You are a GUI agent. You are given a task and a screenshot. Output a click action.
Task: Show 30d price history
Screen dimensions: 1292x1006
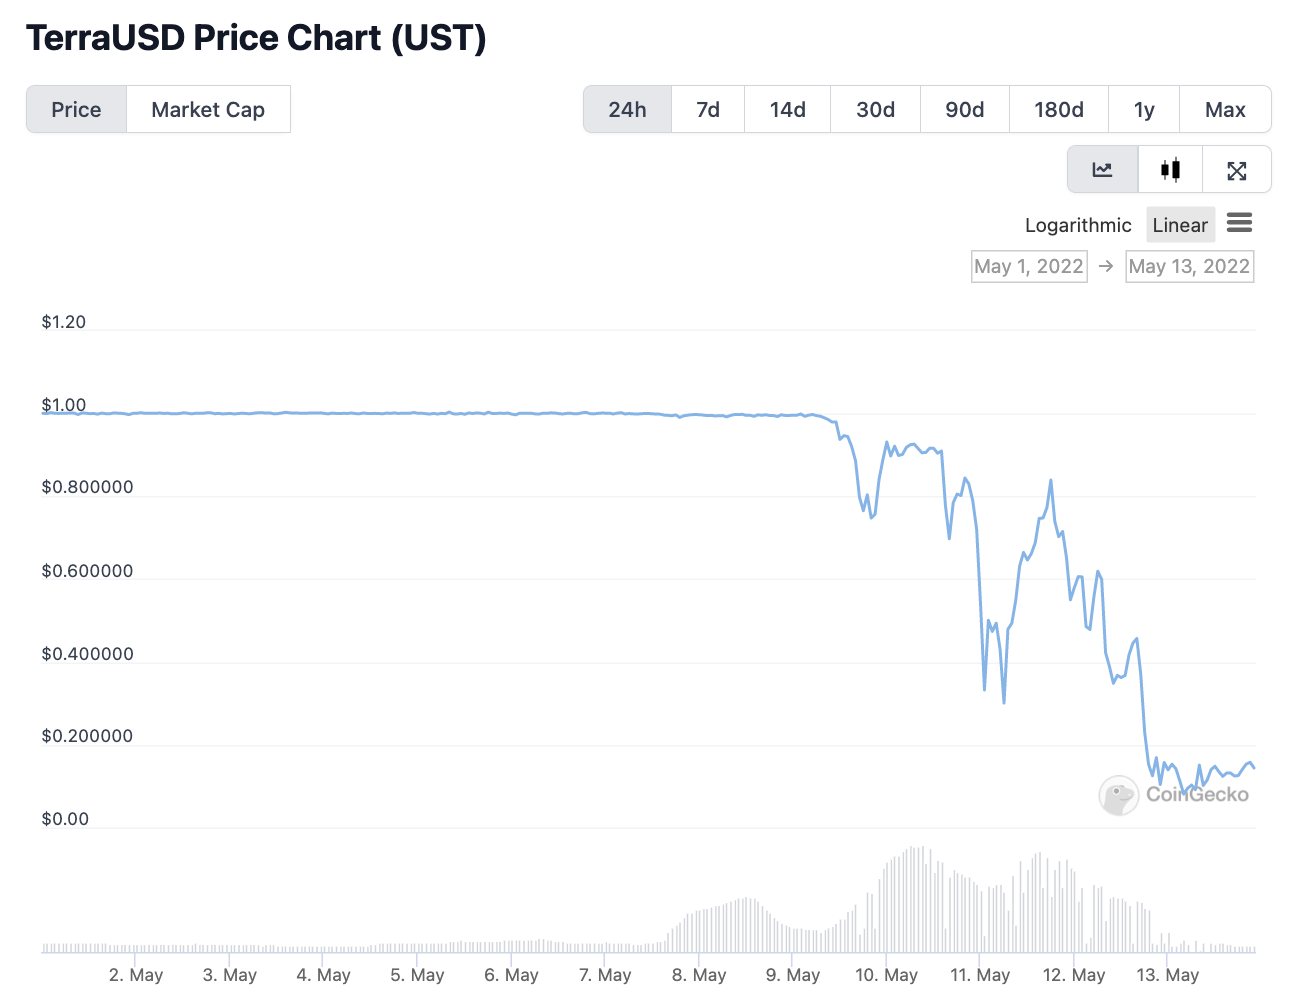tap(875, 109)
